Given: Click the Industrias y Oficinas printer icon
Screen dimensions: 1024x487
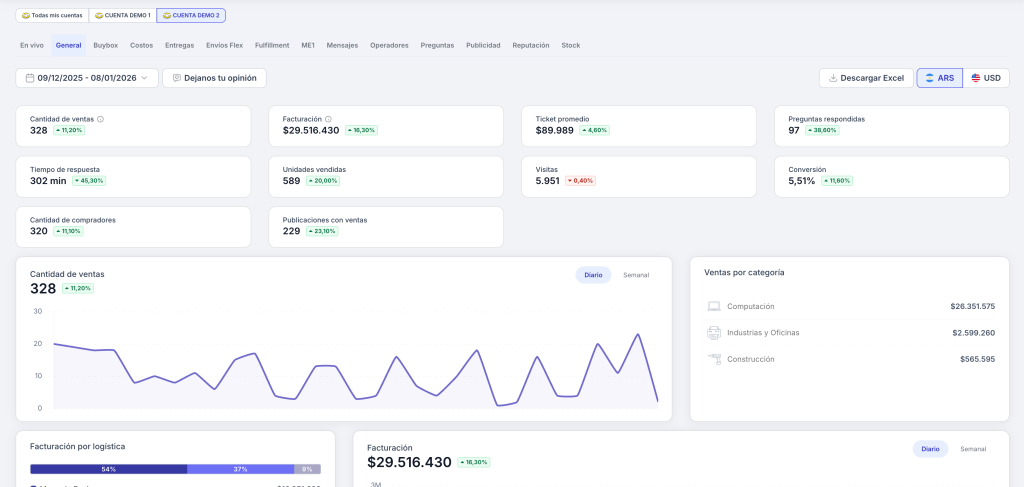Looking at the screenshot, I should 714,332.
